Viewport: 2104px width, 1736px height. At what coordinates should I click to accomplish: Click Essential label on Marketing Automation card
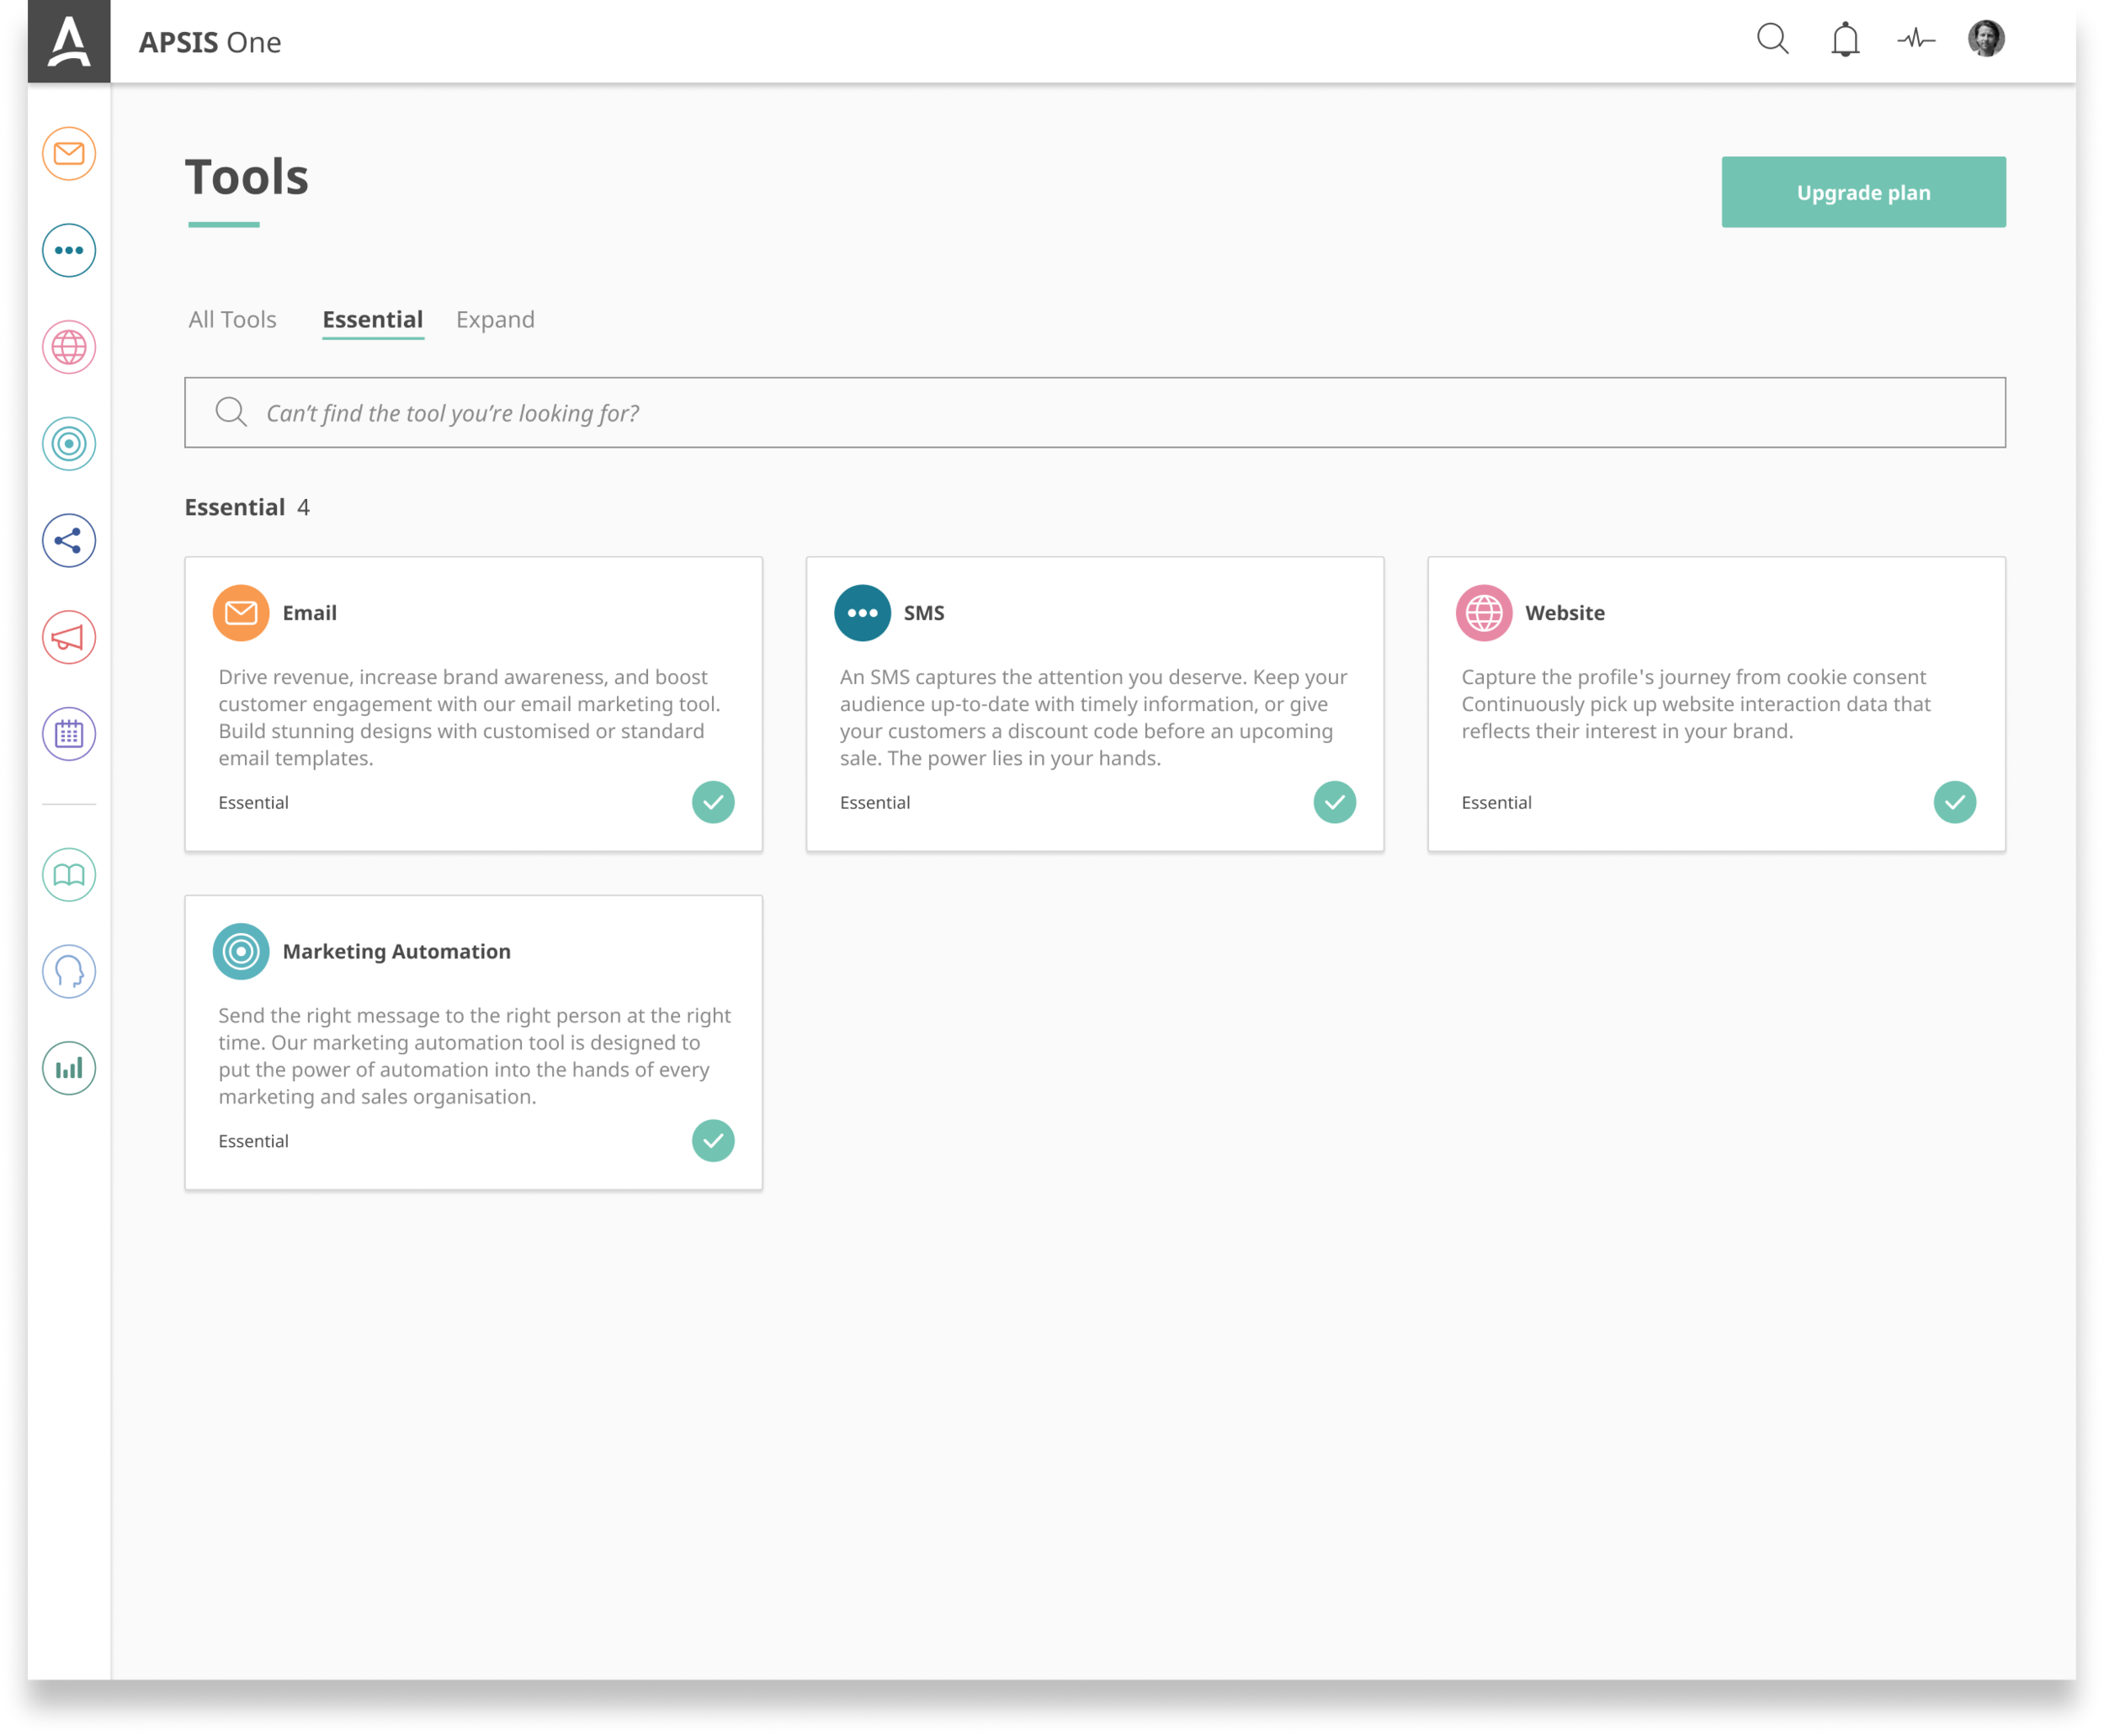click(253, 1140)
